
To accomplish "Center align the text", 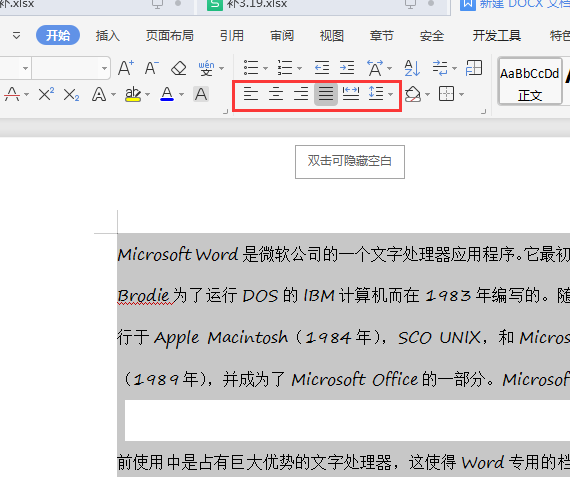I will pos(276,94).
